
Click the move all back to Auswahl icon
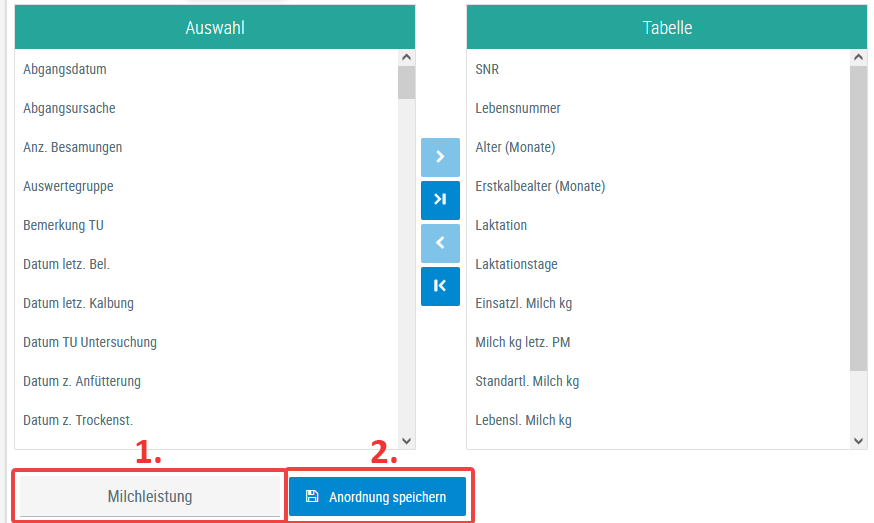[x=440, y=286]
